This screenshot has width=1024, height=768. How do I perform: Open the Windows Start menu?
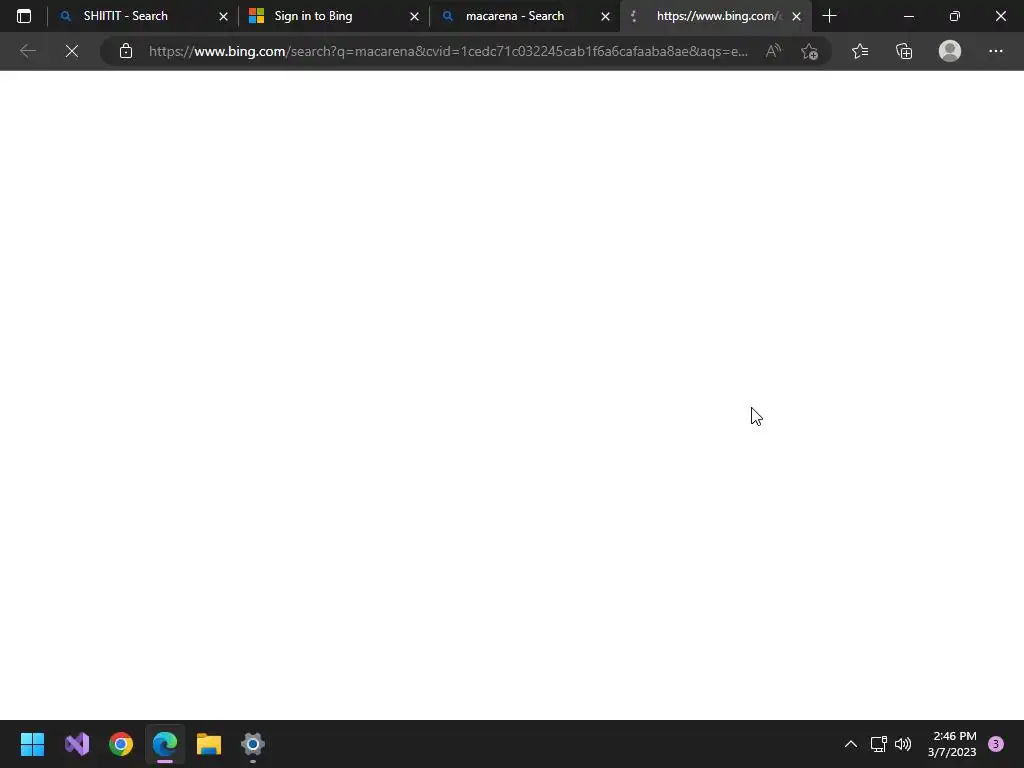point(32,744)
